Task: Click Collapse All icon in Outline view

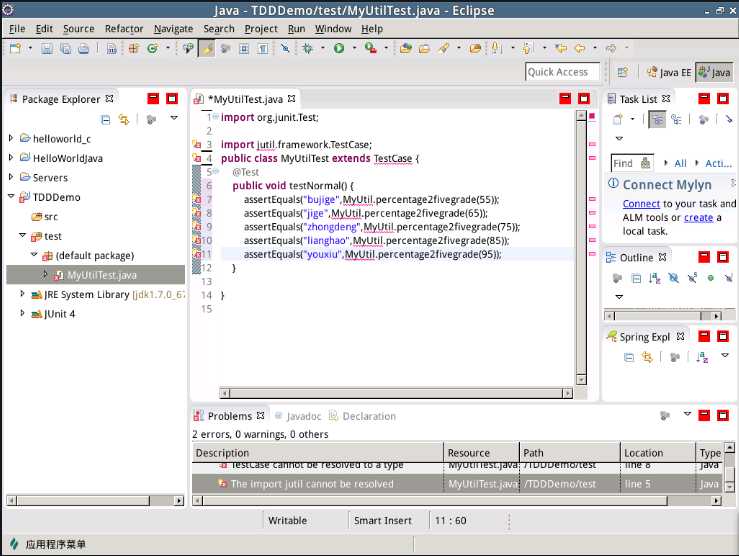Action: [636, 278]
